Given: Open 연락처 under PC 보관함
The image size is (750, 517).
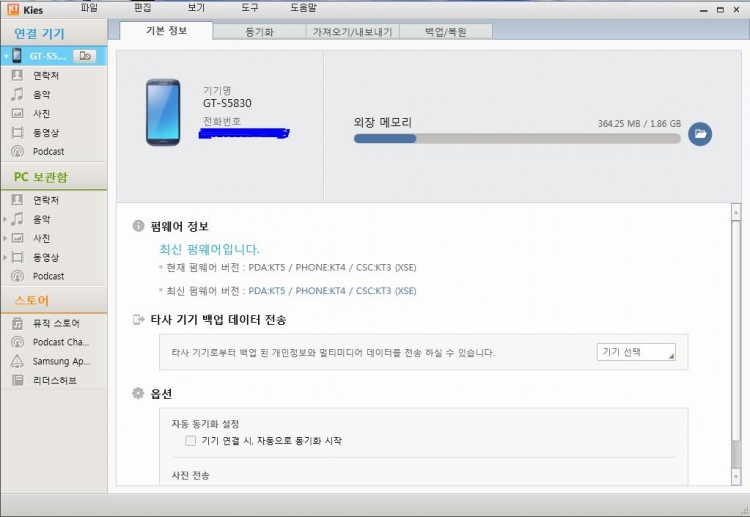Looking at the screenshot, I should (46, 200).
